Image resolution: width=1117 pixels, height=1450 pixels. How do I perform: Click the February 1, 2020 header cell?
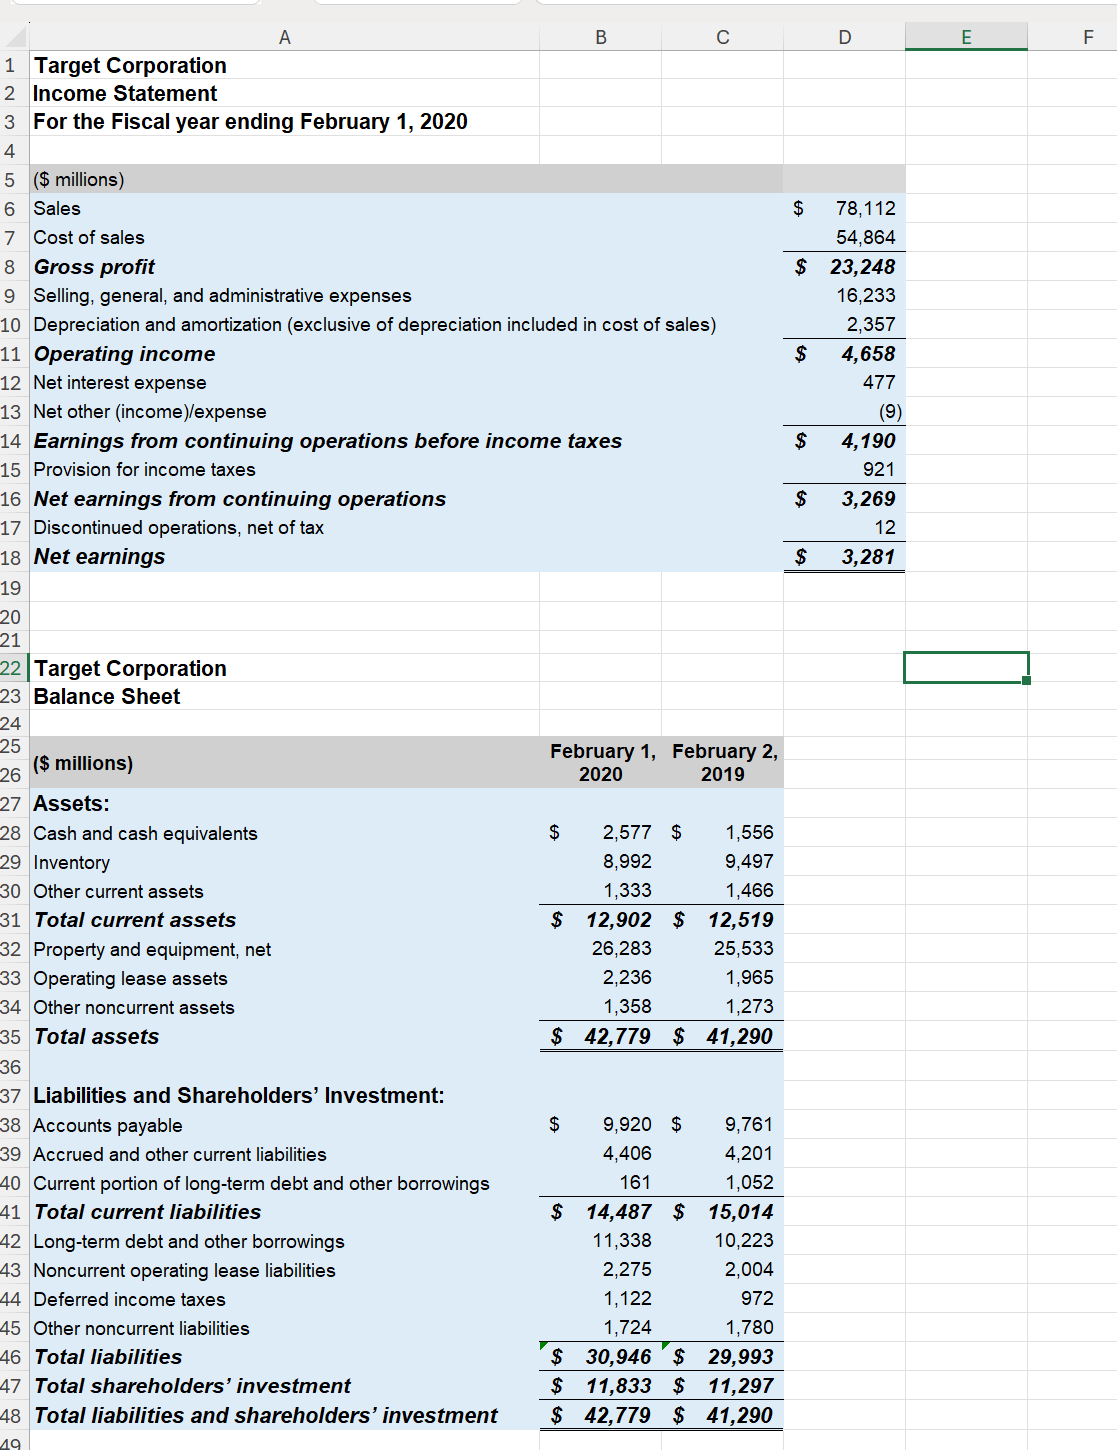(x=600, y=762)
